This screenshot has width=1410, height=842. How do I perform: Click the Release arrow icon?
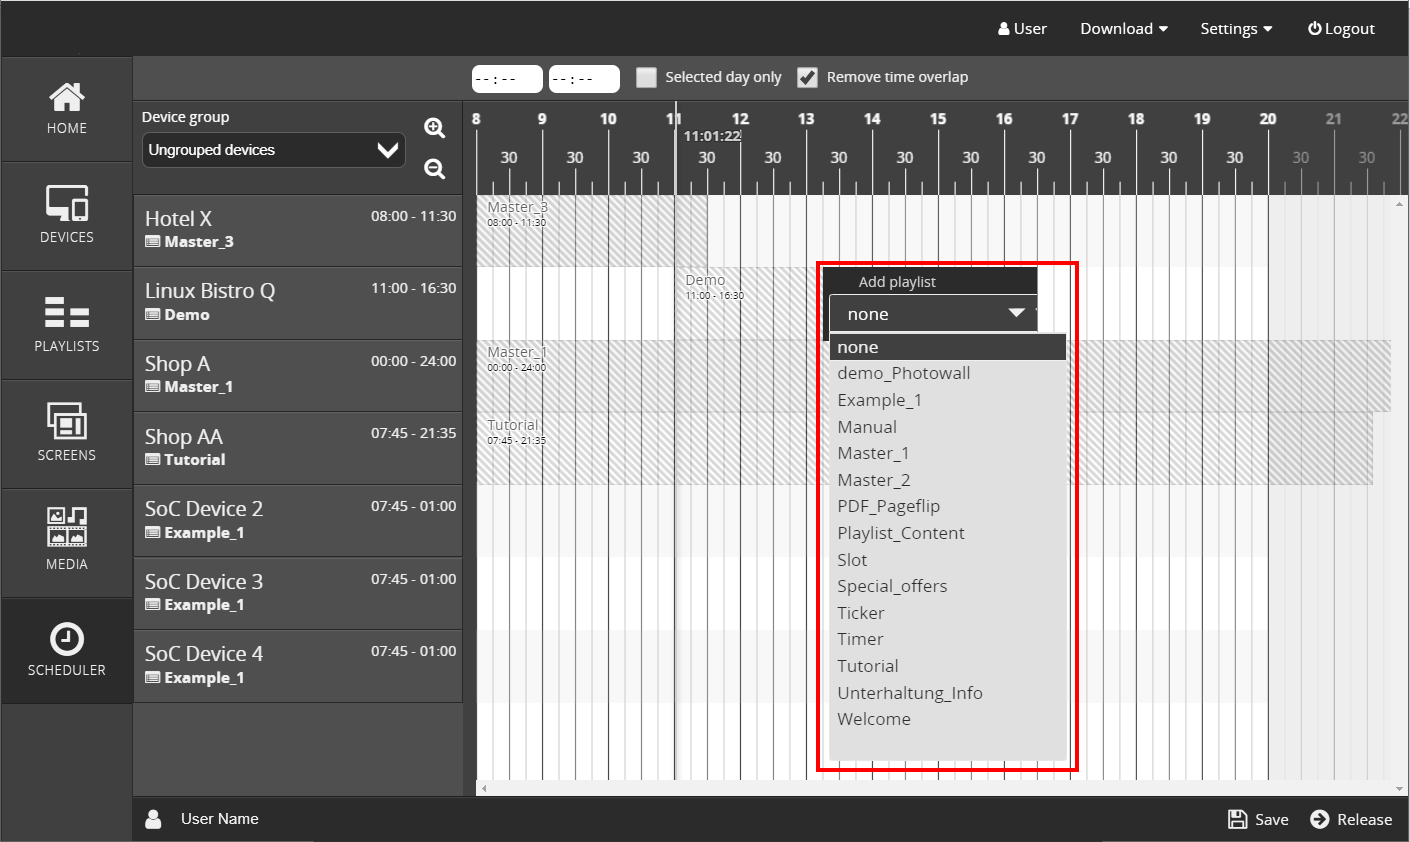point(1320,819)
